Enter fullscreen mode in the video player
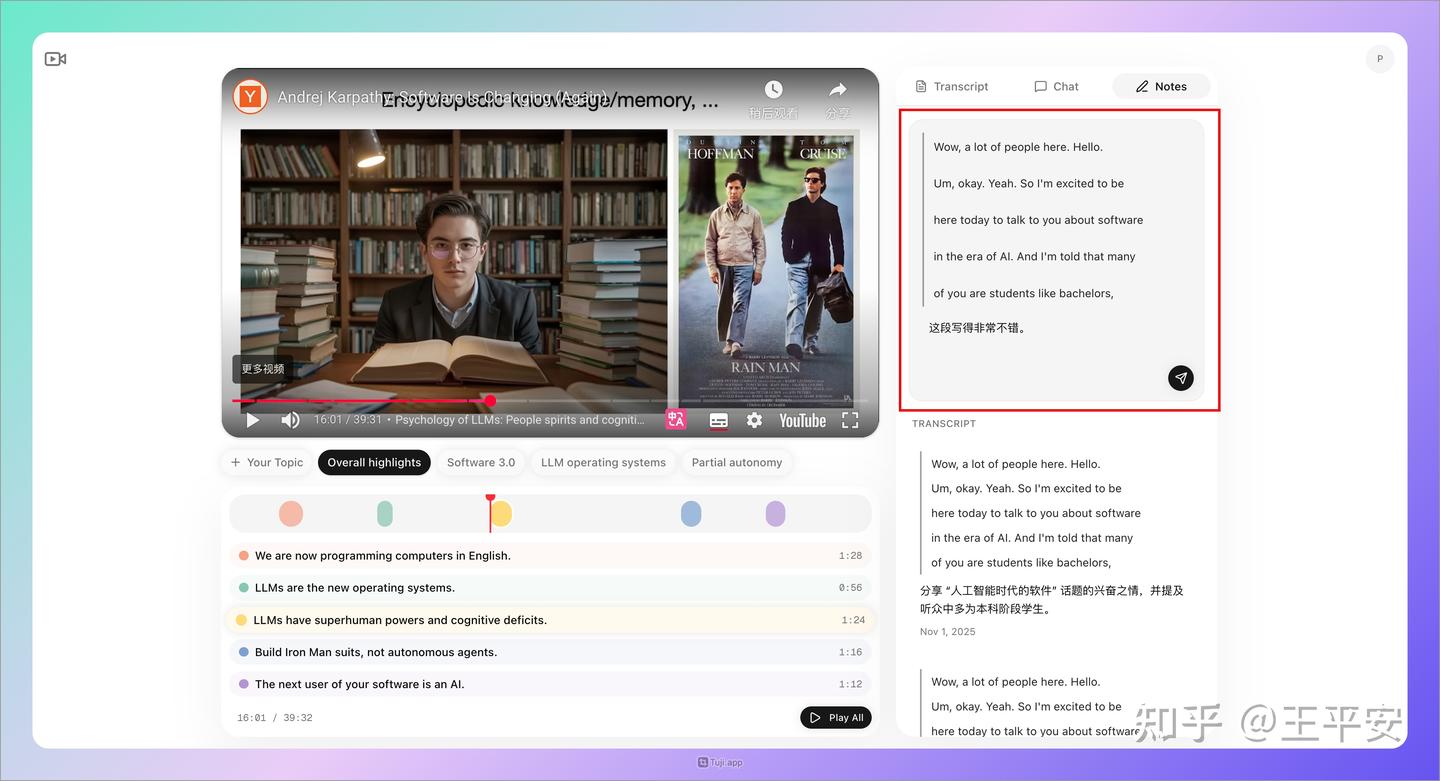The height and width of the screenshot is (781, 1440). 849,420
